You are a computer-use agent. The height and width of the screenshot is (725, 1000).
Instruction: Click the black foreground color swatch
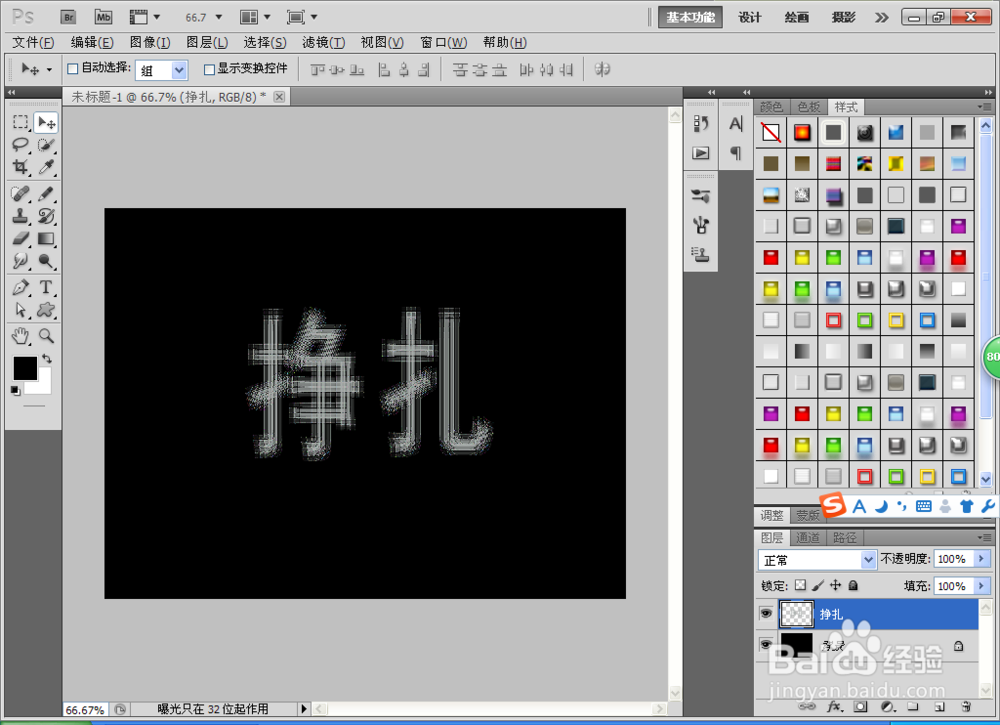pyautogui.click(x=25, y=368)
